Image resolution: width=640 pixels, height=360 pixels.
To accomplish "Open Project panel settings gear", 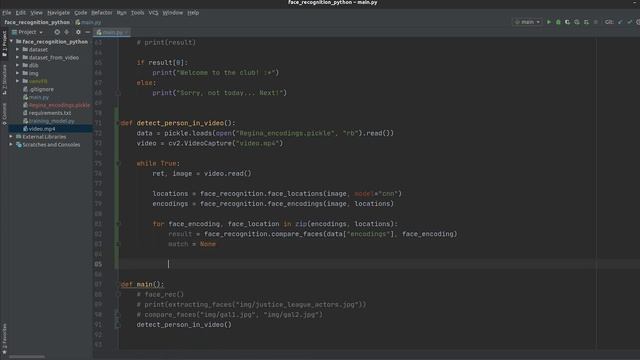I will [78, 32].
